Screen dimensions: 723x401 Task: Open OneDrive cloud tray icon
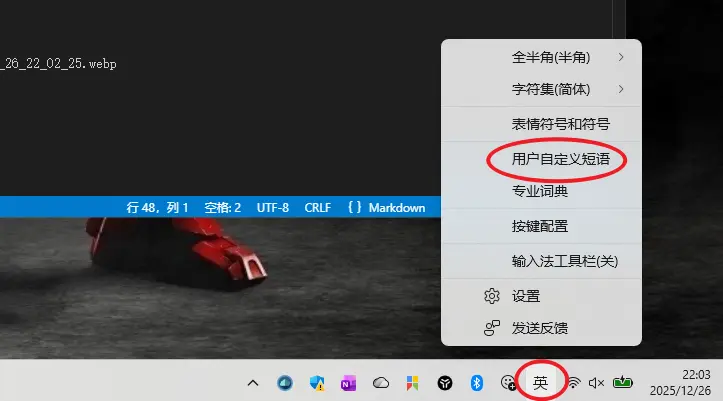click(x=381, y=383)
